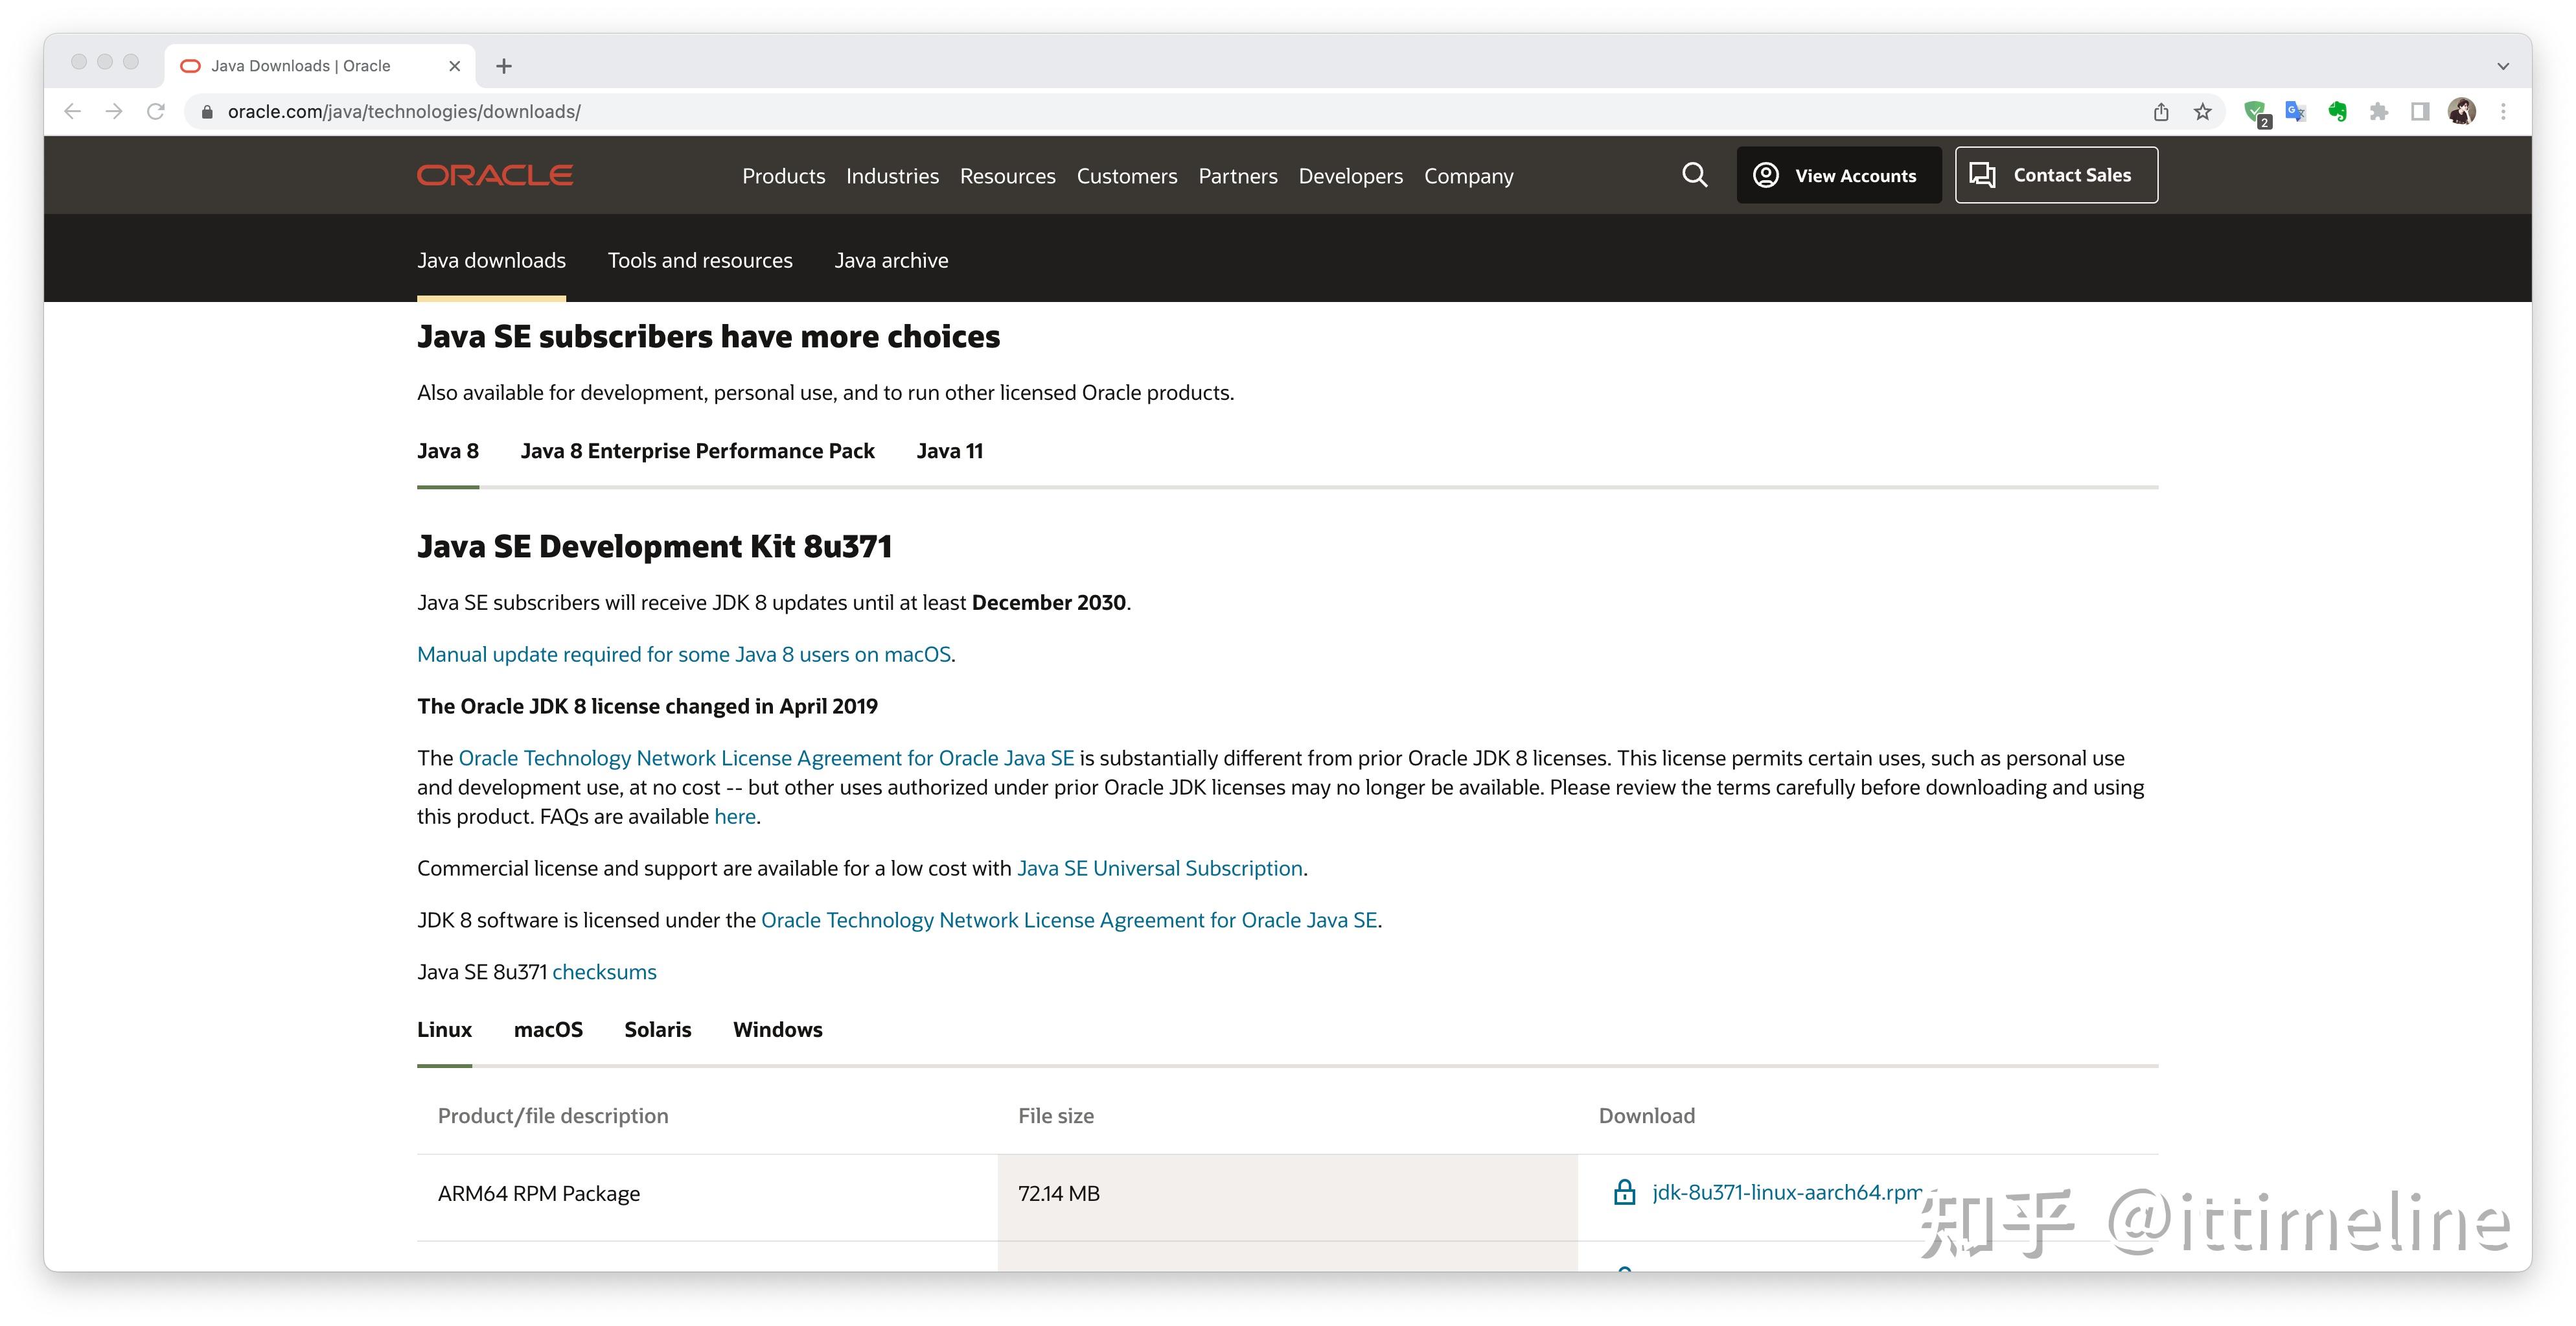
Task: Open the Products navigation menu
Action: [783, 176]
